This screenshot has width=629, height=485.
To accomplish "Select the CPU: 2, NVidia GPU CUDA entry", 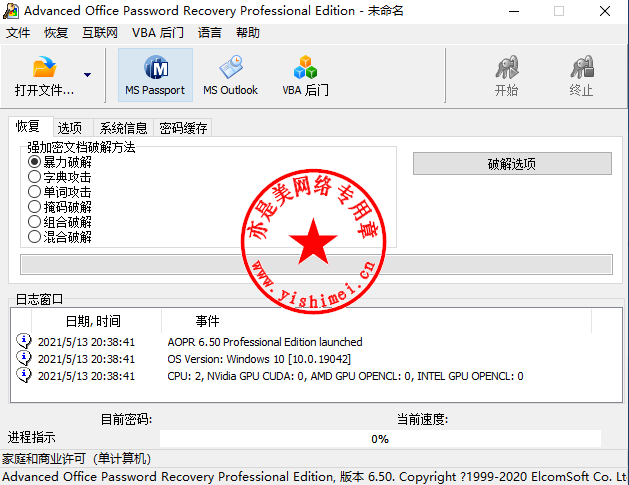I will [x=345, y=376].
